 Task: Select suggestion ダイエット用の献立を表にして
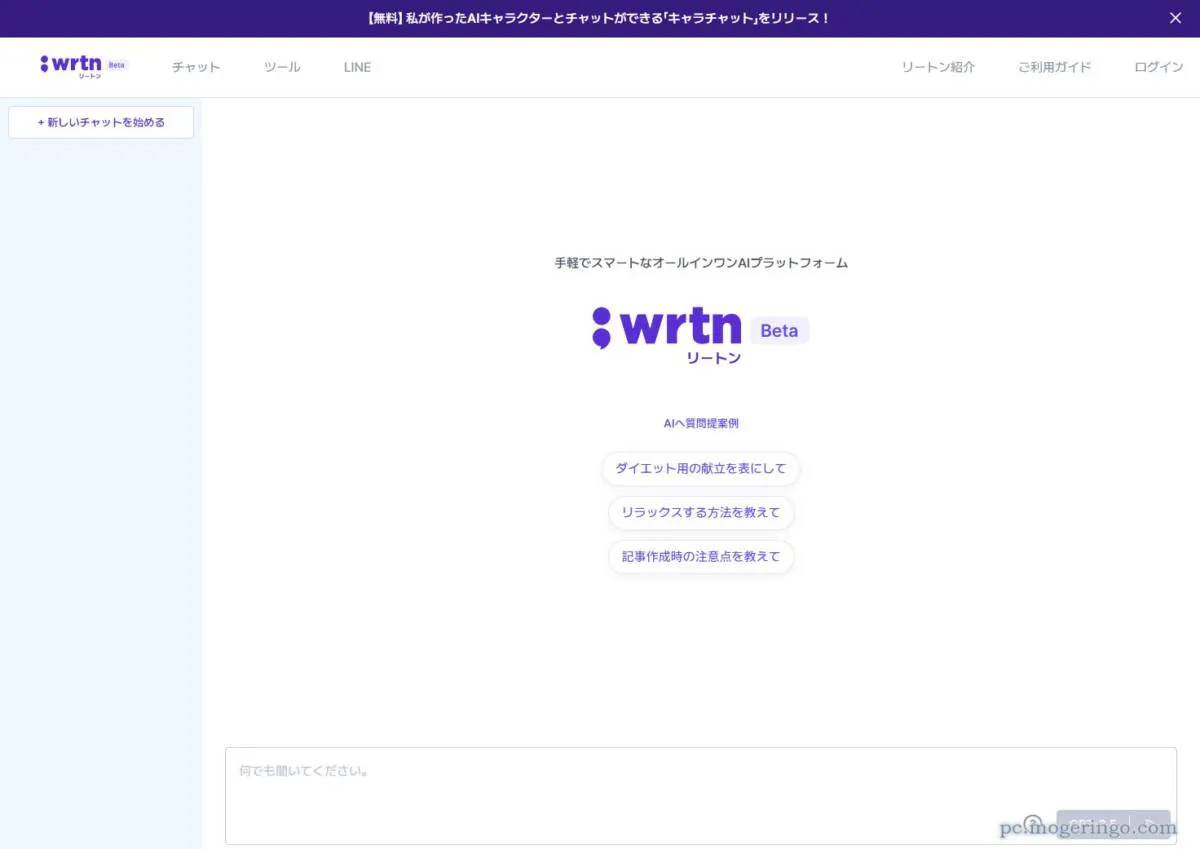(x=701, y=468)
